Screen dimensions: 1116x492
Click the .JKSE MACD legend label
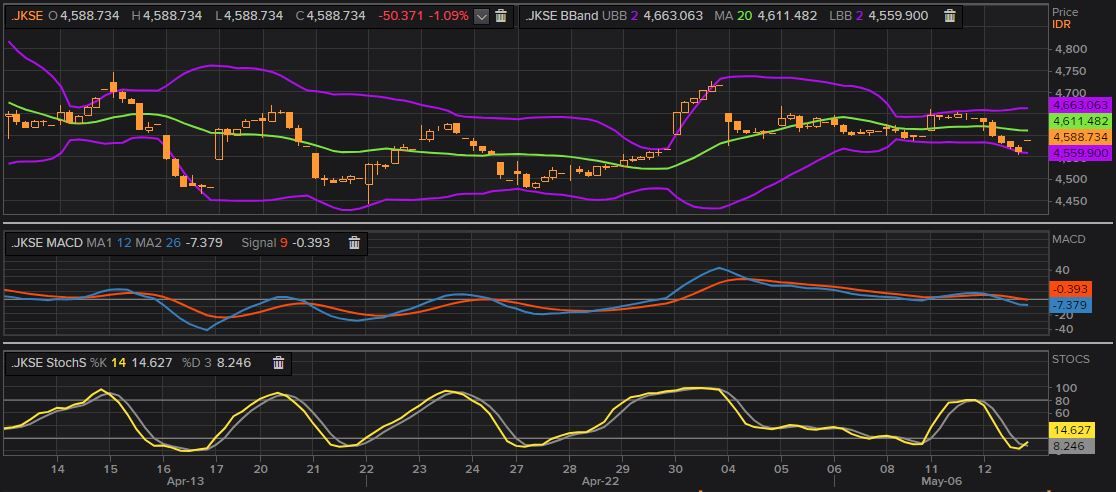click(x=47, y=243)
